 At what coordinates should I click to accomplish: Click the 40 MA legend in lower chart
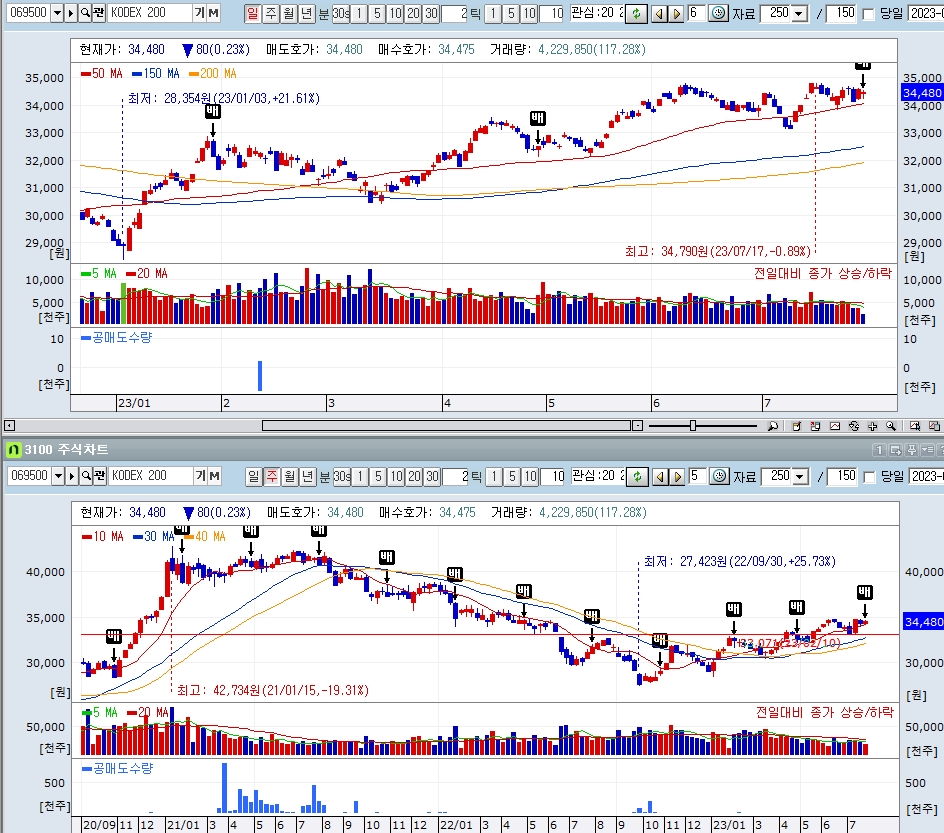point(205,536)
